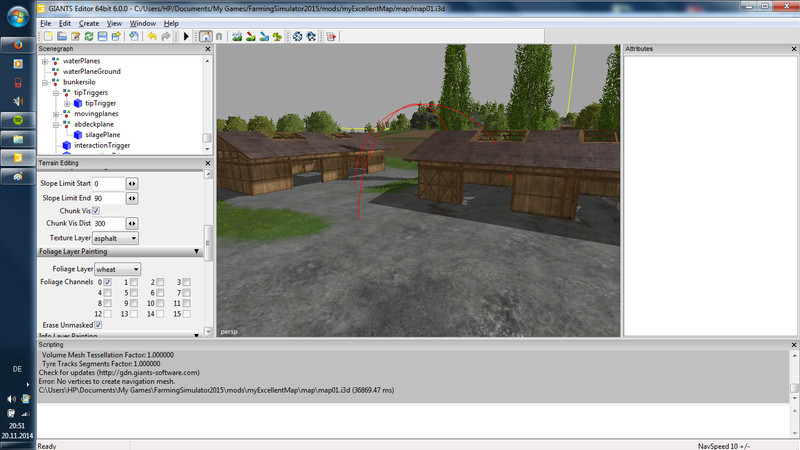Close the Scenegraph panel
This screenshot has width=800, height=450.
208,49
